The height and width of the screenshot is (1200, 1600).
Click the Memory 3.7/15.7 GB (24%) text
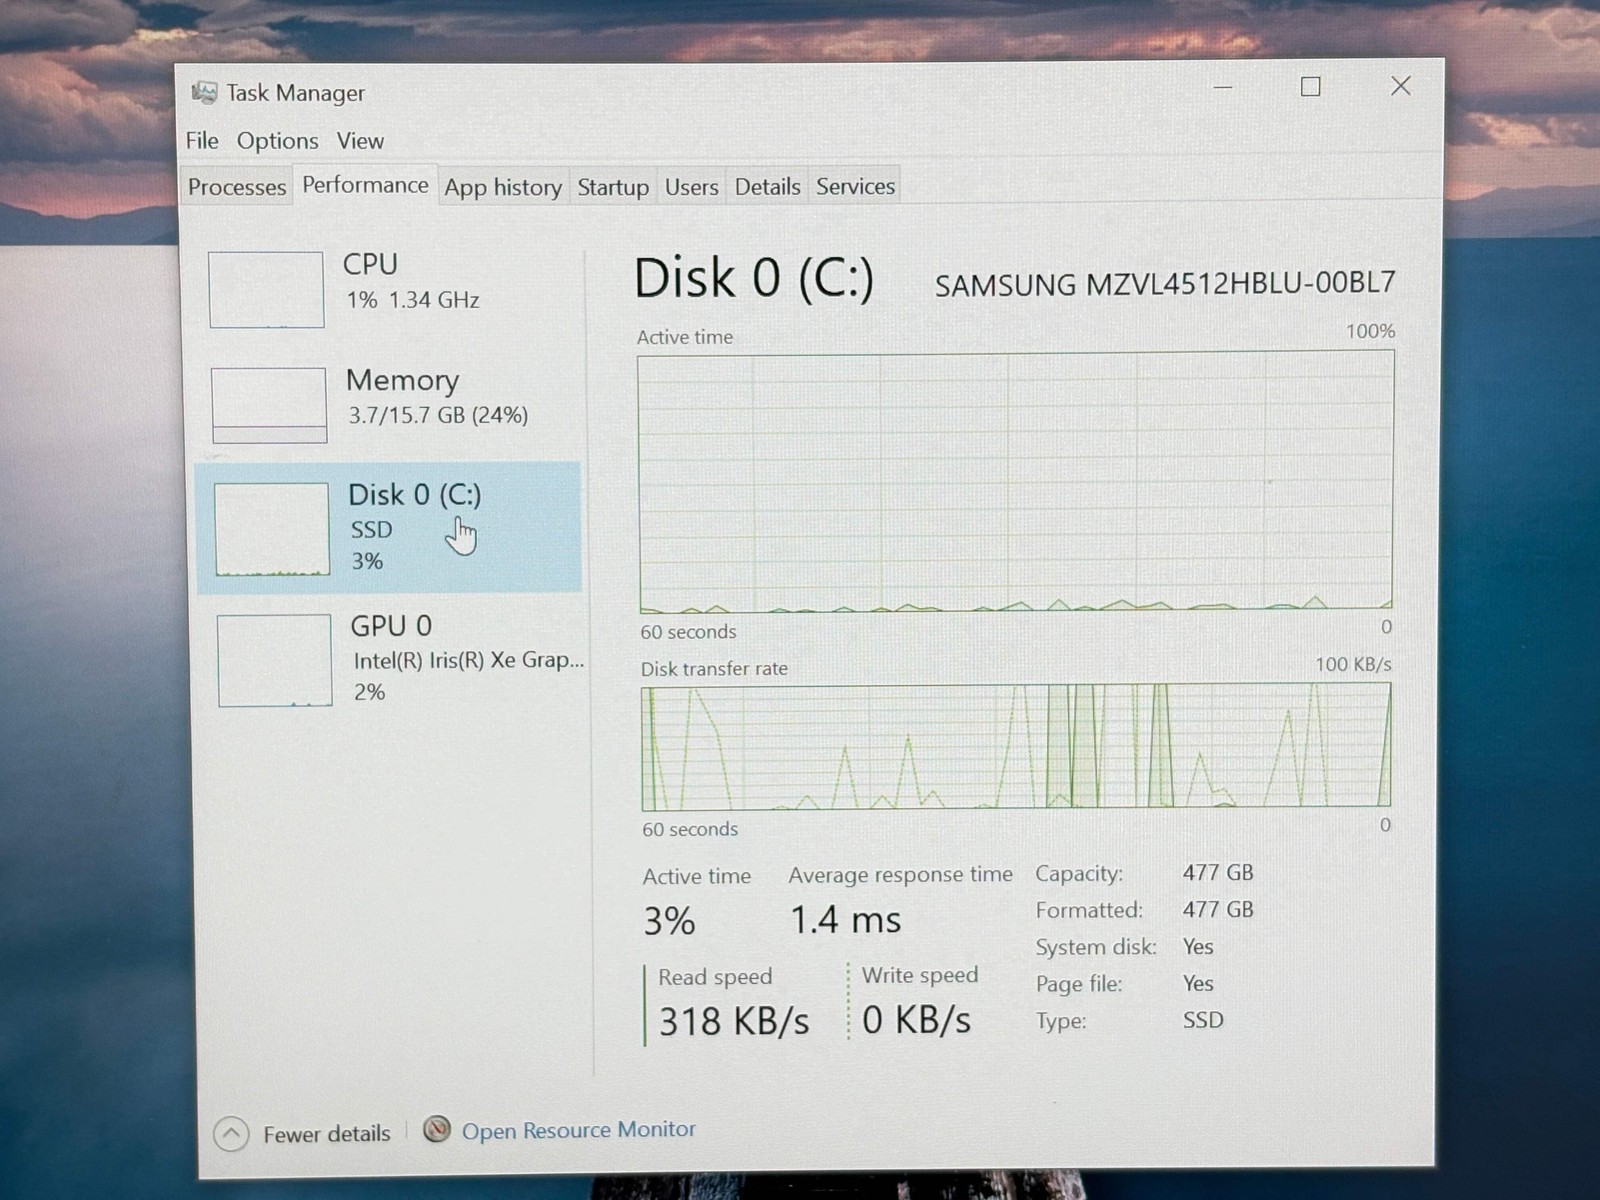point(438,415)
